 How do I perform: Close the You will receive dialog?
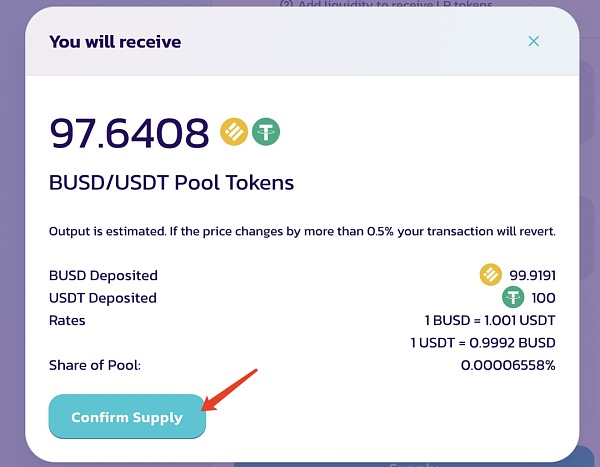click(x=533, y=41)
